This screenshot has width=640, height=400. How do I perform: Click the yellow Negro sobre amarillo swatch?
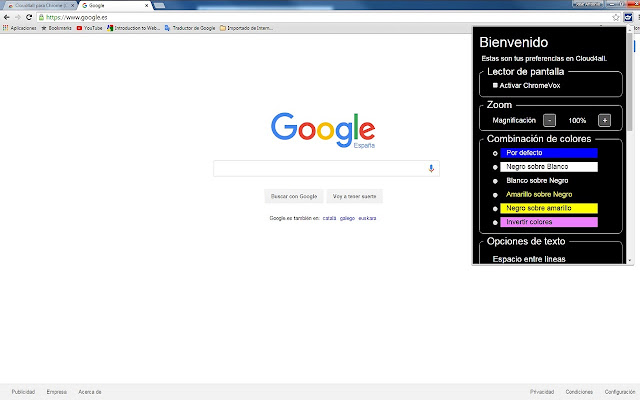[549, 208]
